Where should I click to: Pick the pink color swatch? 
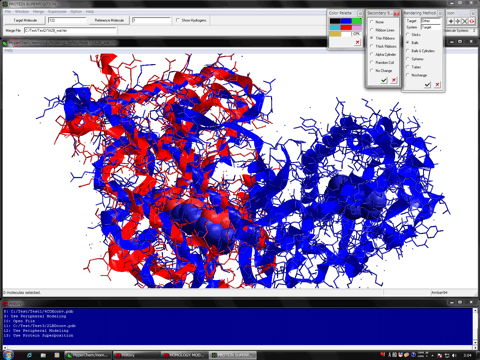point(357,27)
